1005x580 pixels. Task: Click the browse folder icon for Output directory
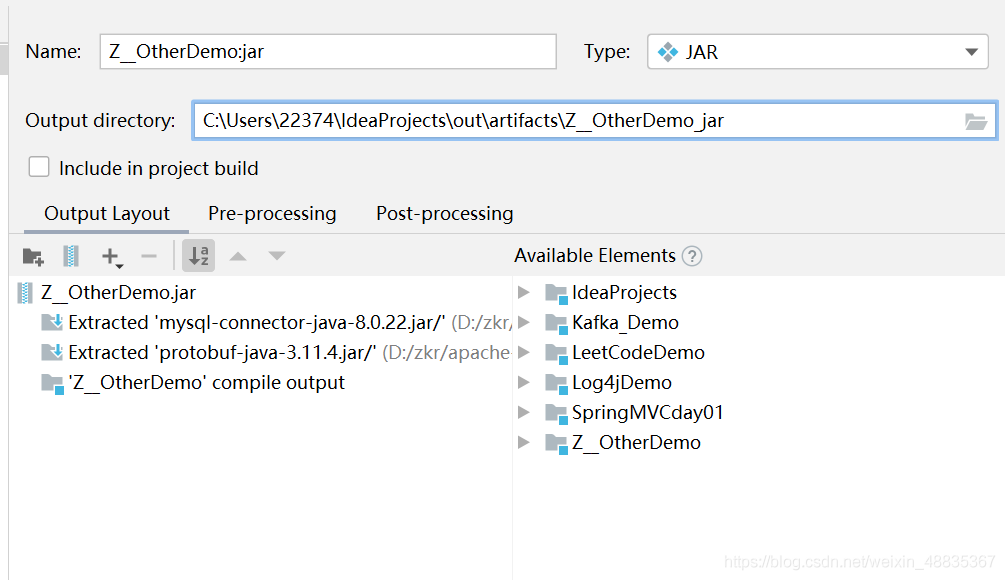tap(975, 121)
